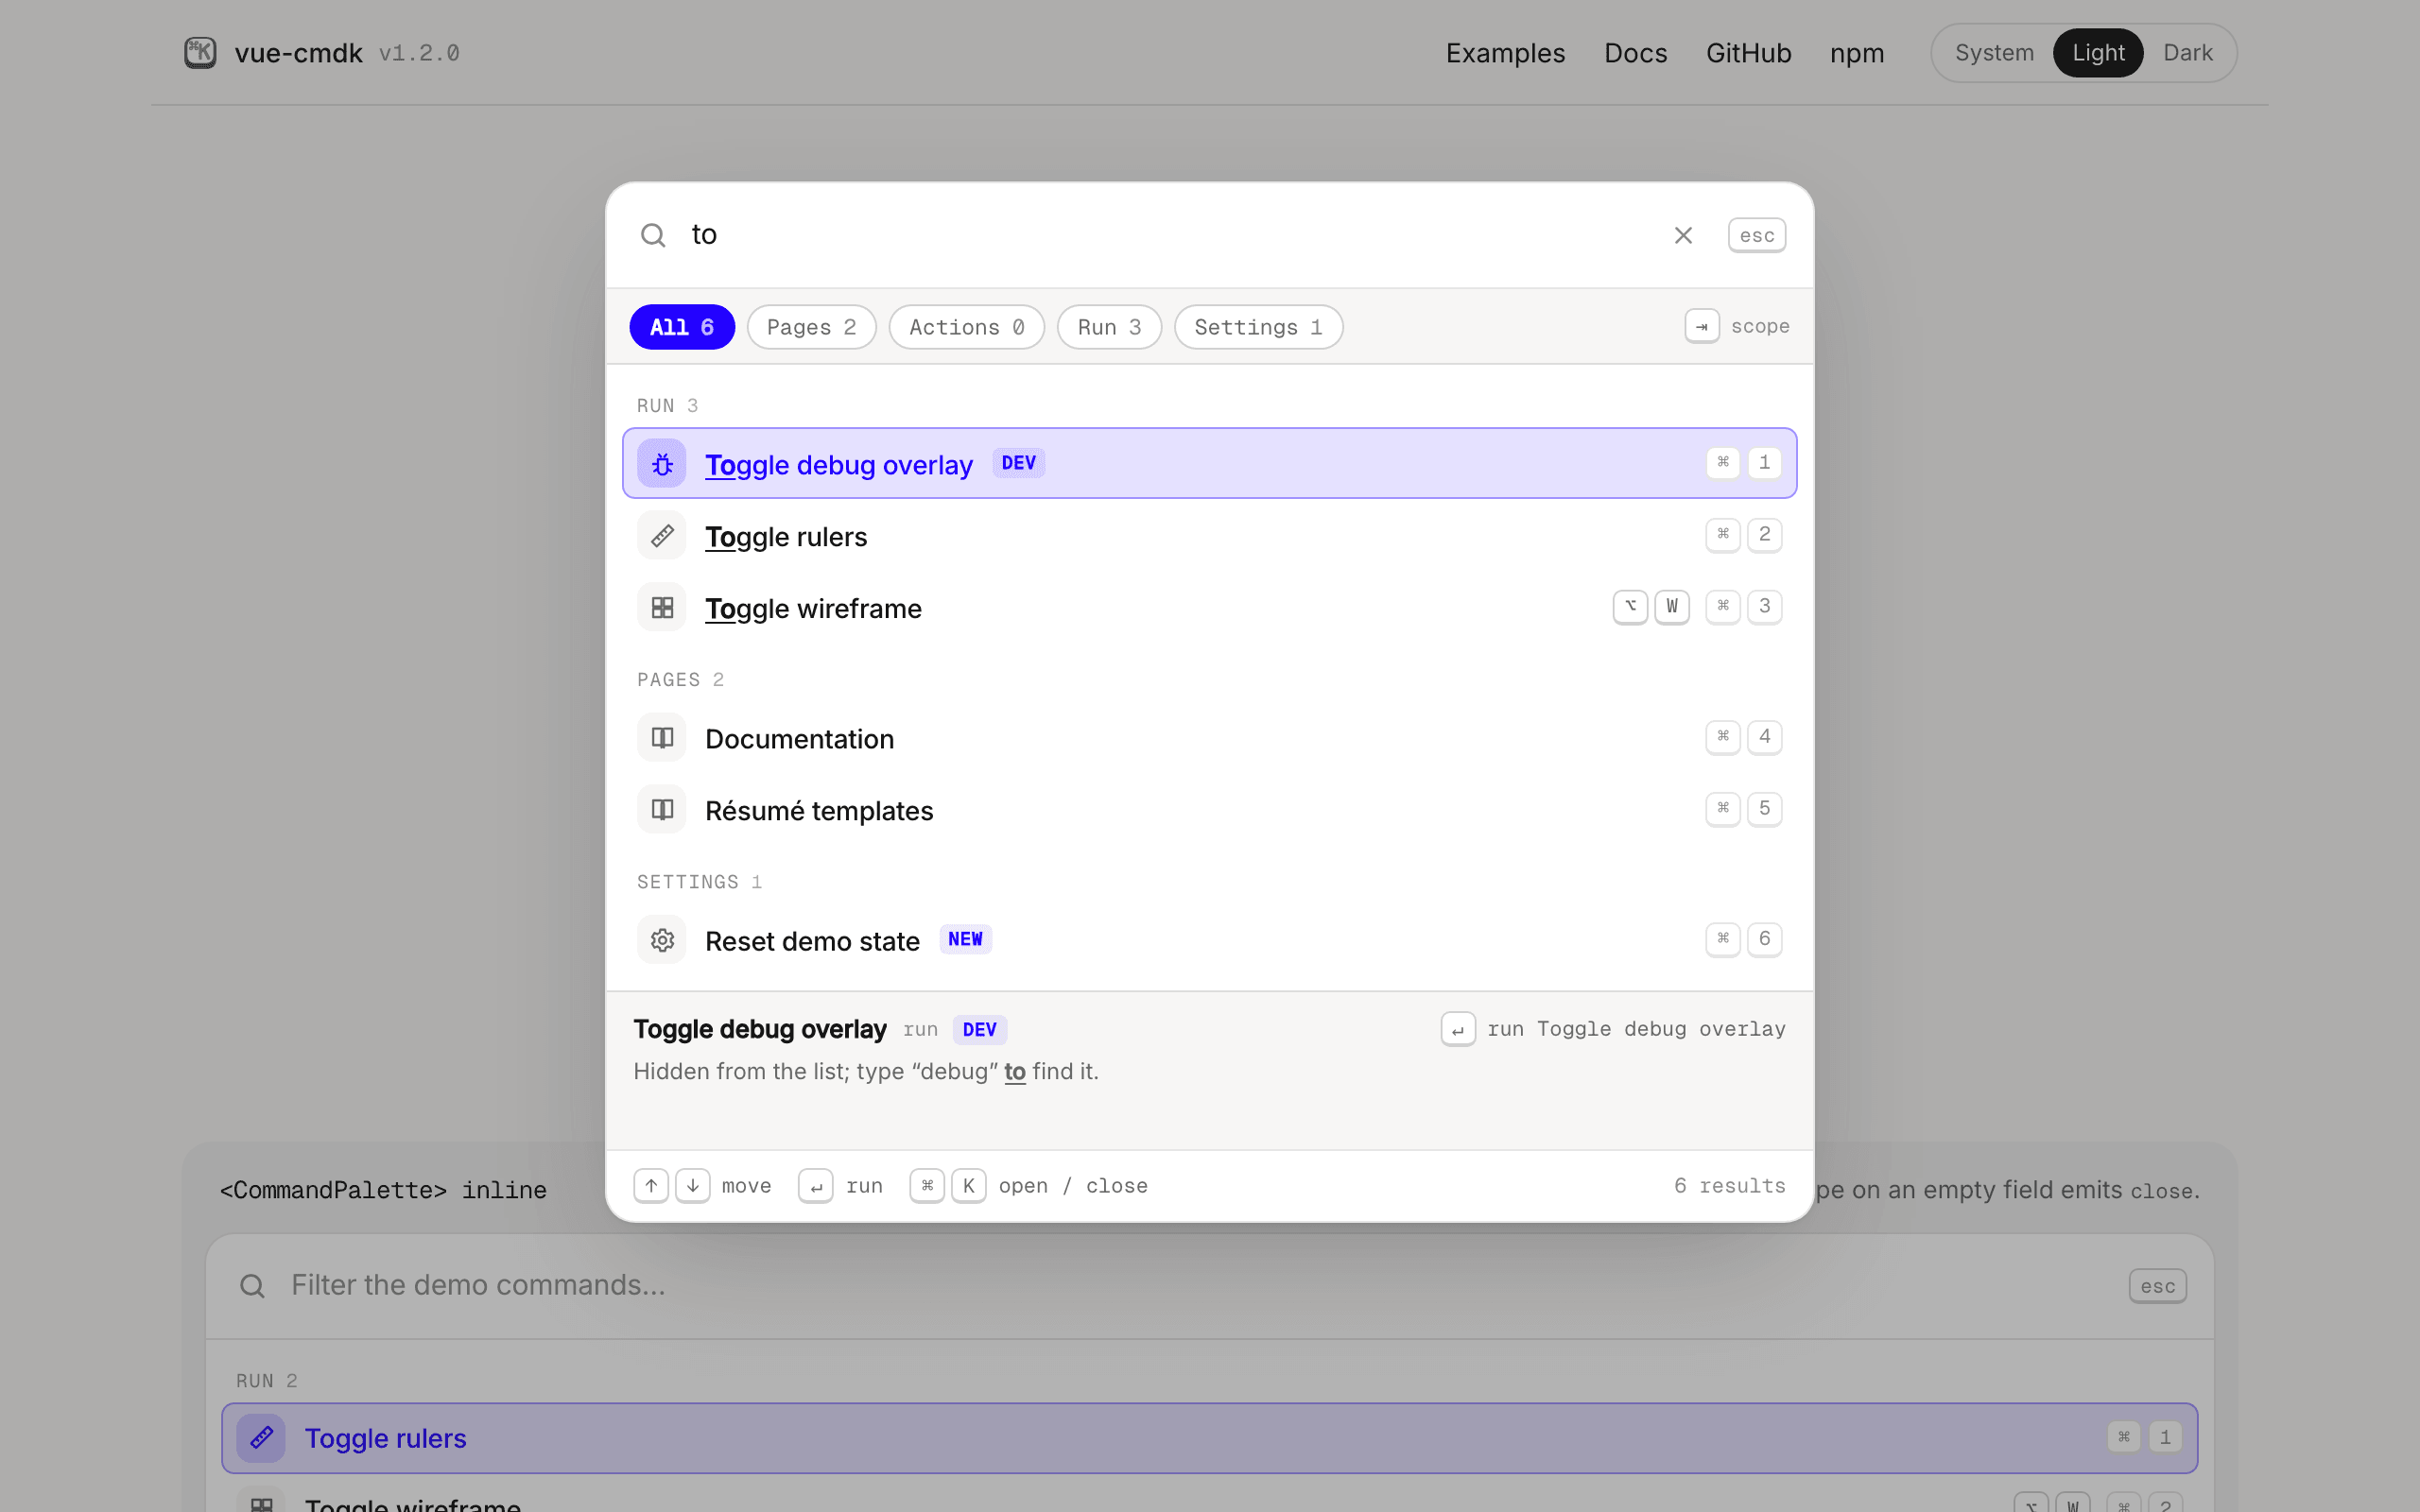Image resolution: width=2420 pixels, height=1512 pixels.
Task: Click the vue-cmdk logo icon
Action: click(x=200, y=52)
